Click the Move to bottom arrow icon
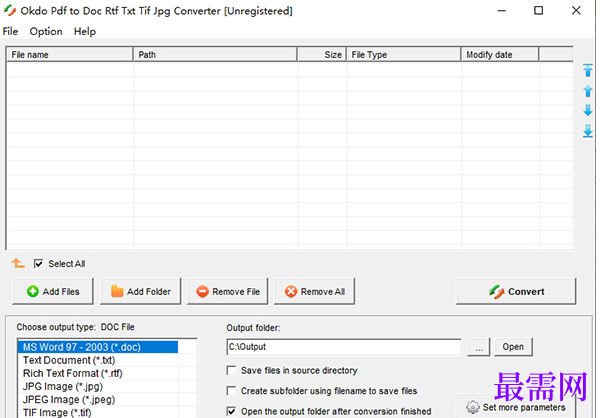 click(x=587, y=131)
